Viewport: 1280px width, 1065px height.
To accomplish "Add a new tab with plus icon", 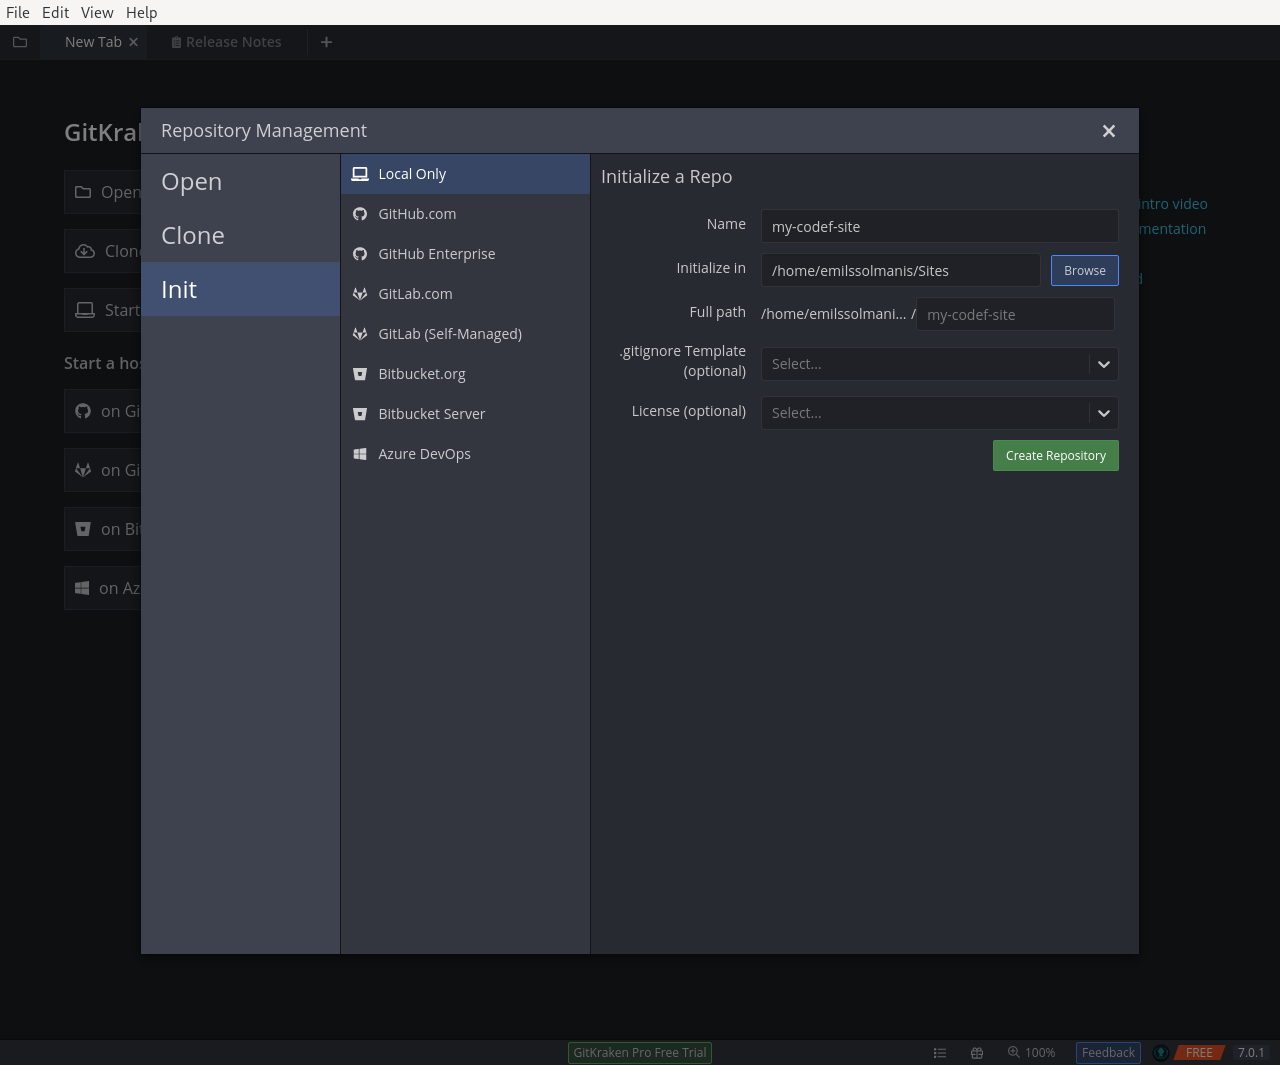I will tap(326, 42).
